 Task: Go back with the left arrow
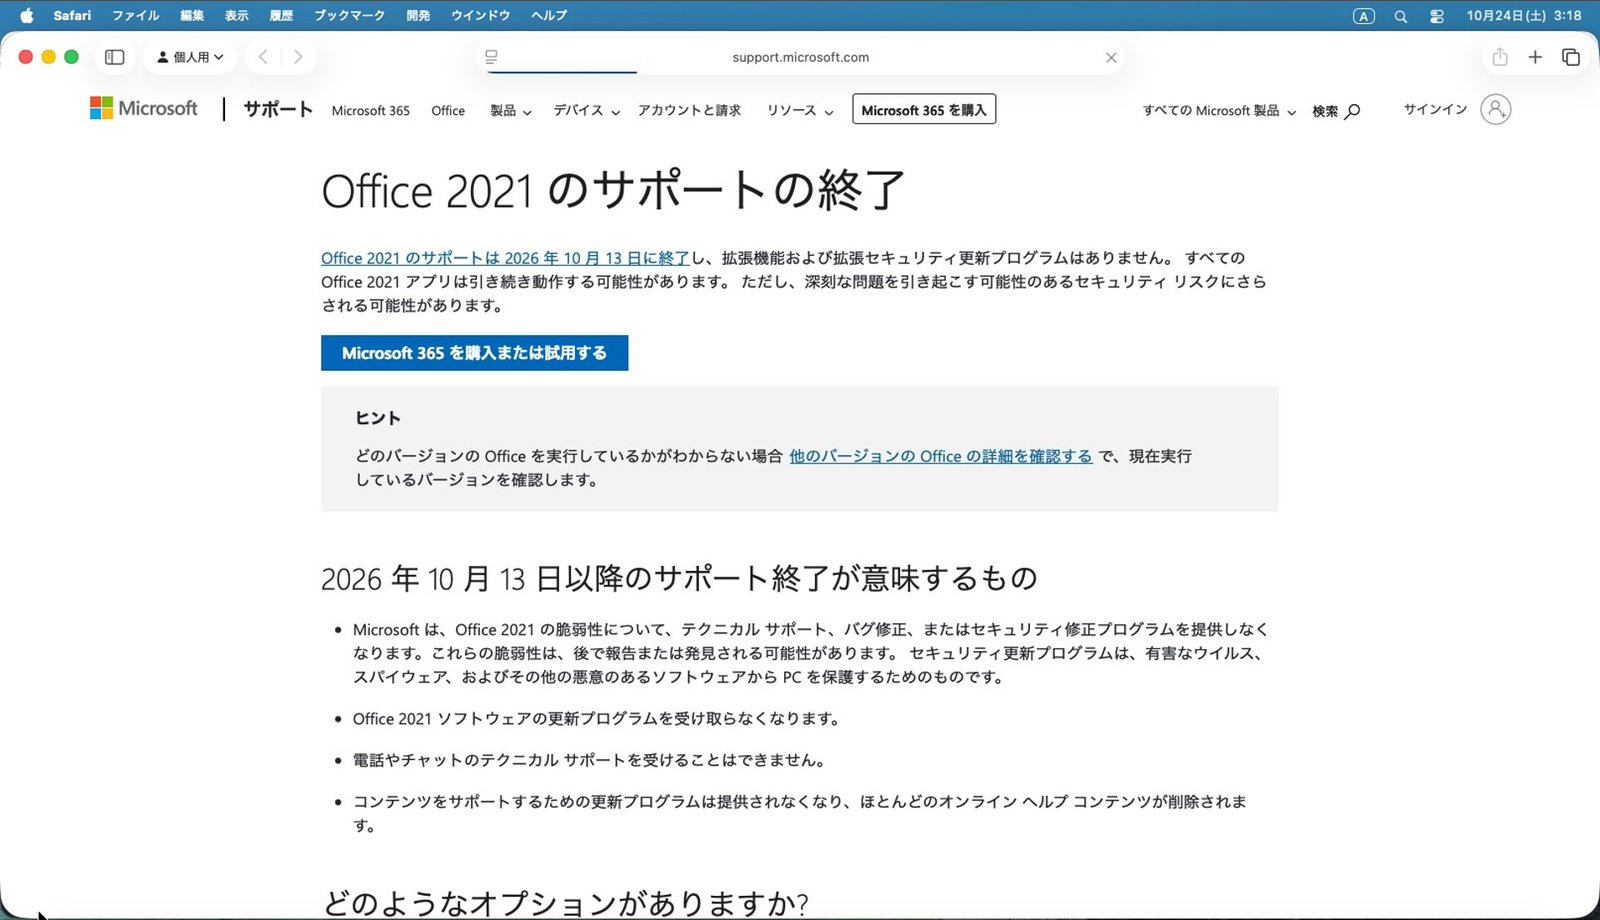click(x=263, y=57)
